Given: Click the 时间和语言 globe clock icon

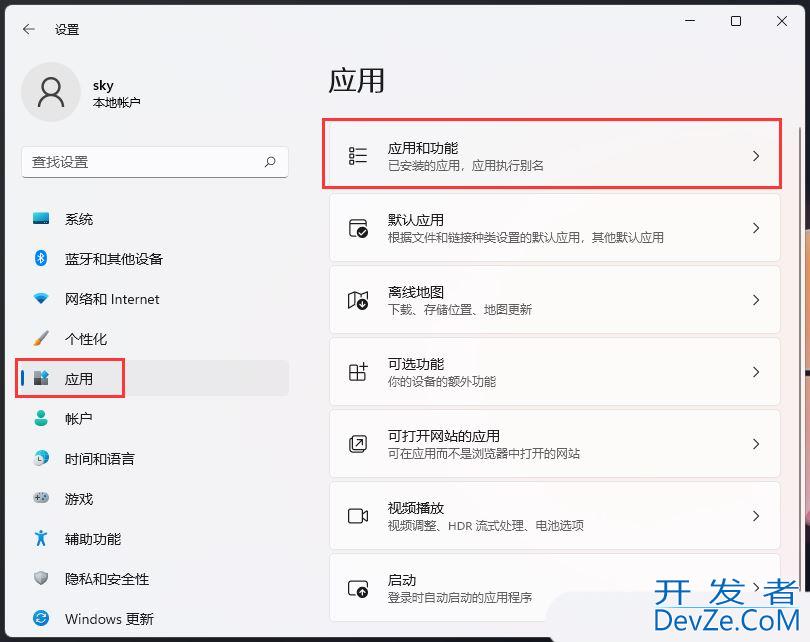Looking at the screenshot, I should pyautogui.click(x=41, y=458).
